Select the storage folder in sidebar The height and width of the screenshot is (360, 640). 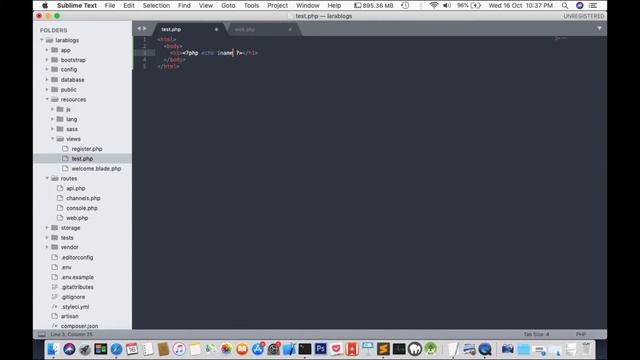click(70, 228)
